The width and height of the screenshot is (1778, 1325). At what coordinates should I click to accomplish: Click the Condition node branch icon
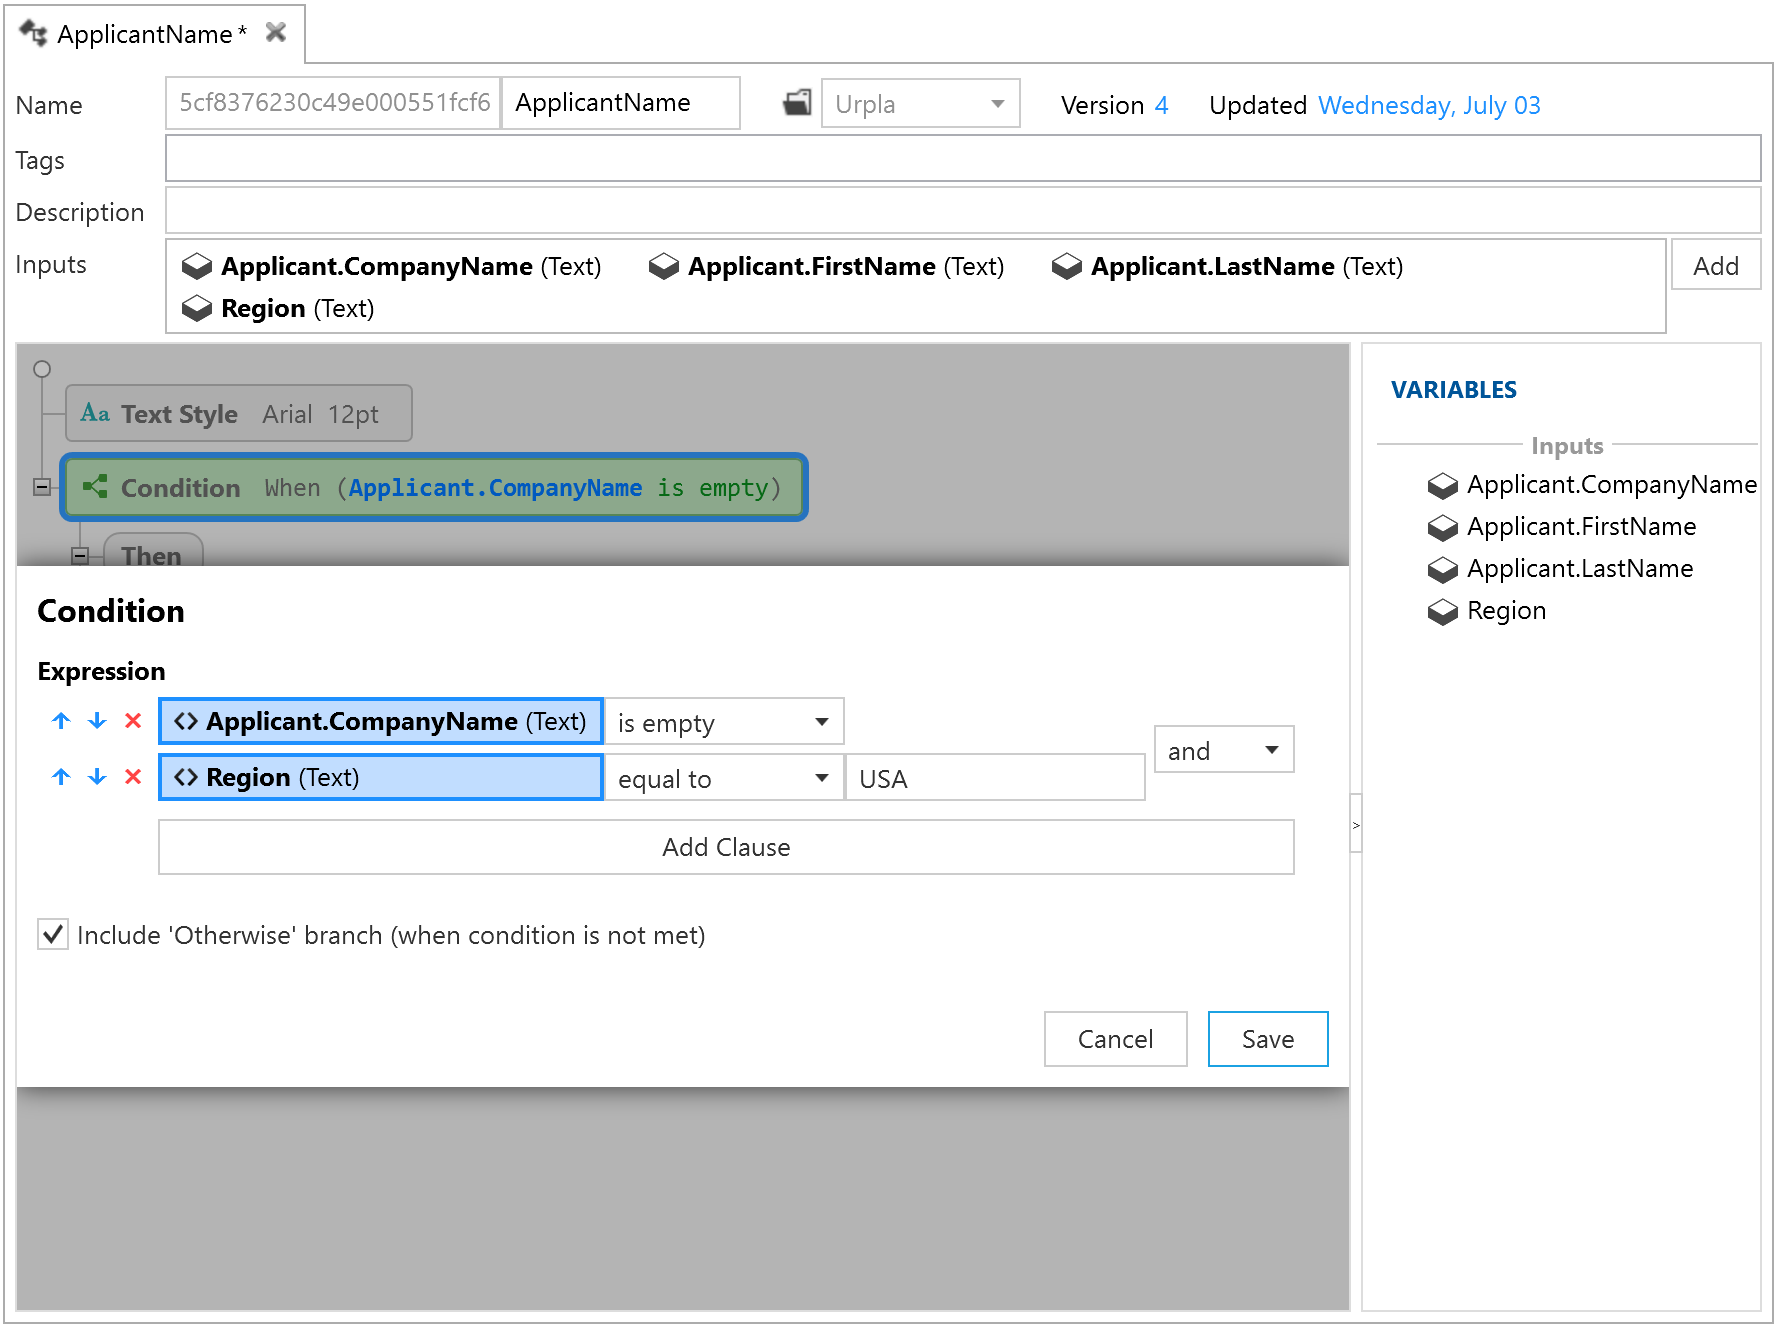[95, 487]
